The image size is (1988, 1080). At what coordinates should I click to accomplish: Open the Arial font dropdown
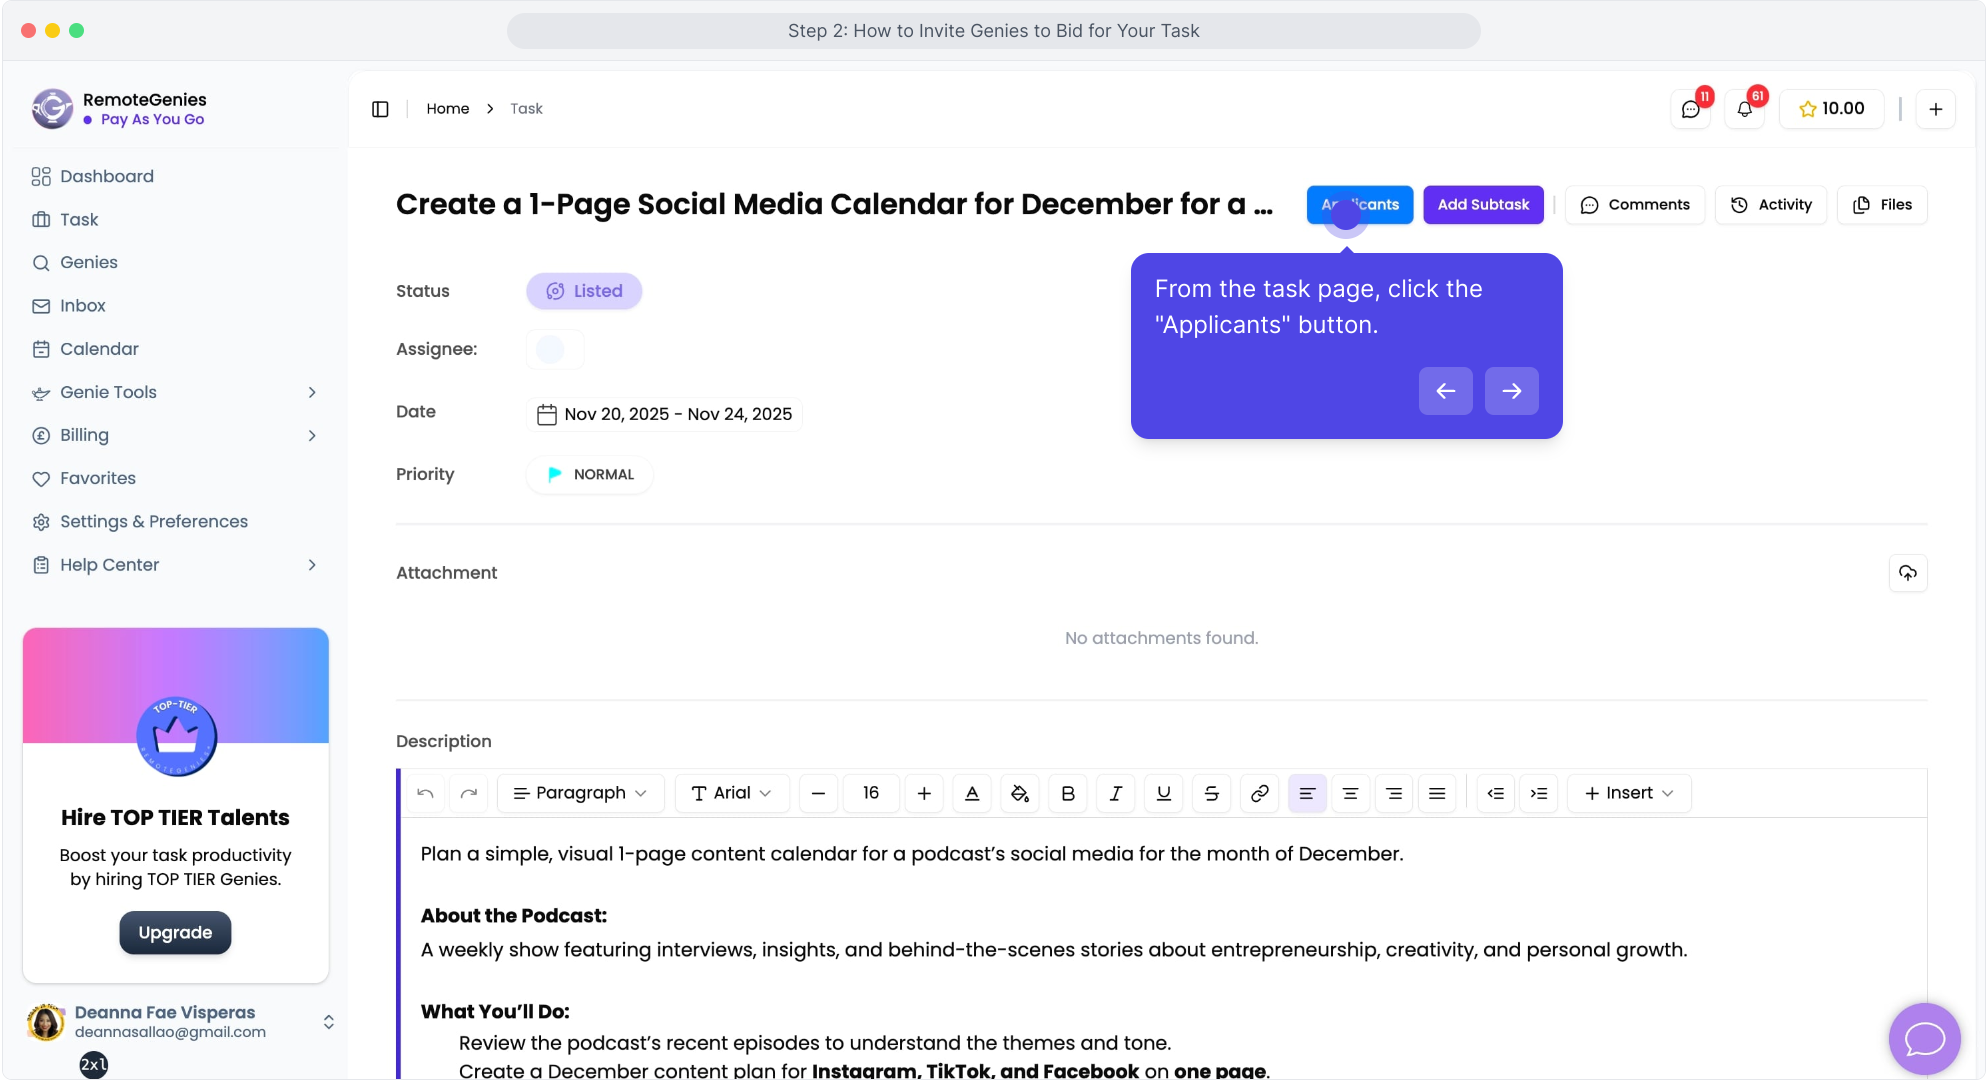(732, 793)
